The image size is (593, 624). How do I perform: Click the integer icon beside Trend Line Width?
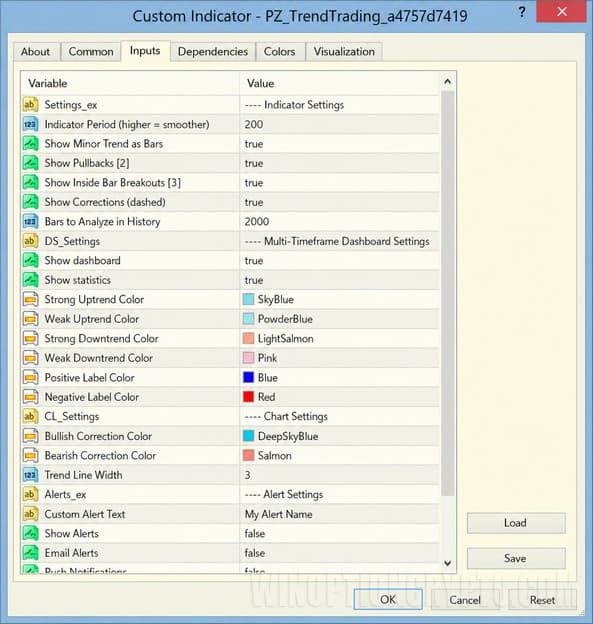[x=30, y=475]
